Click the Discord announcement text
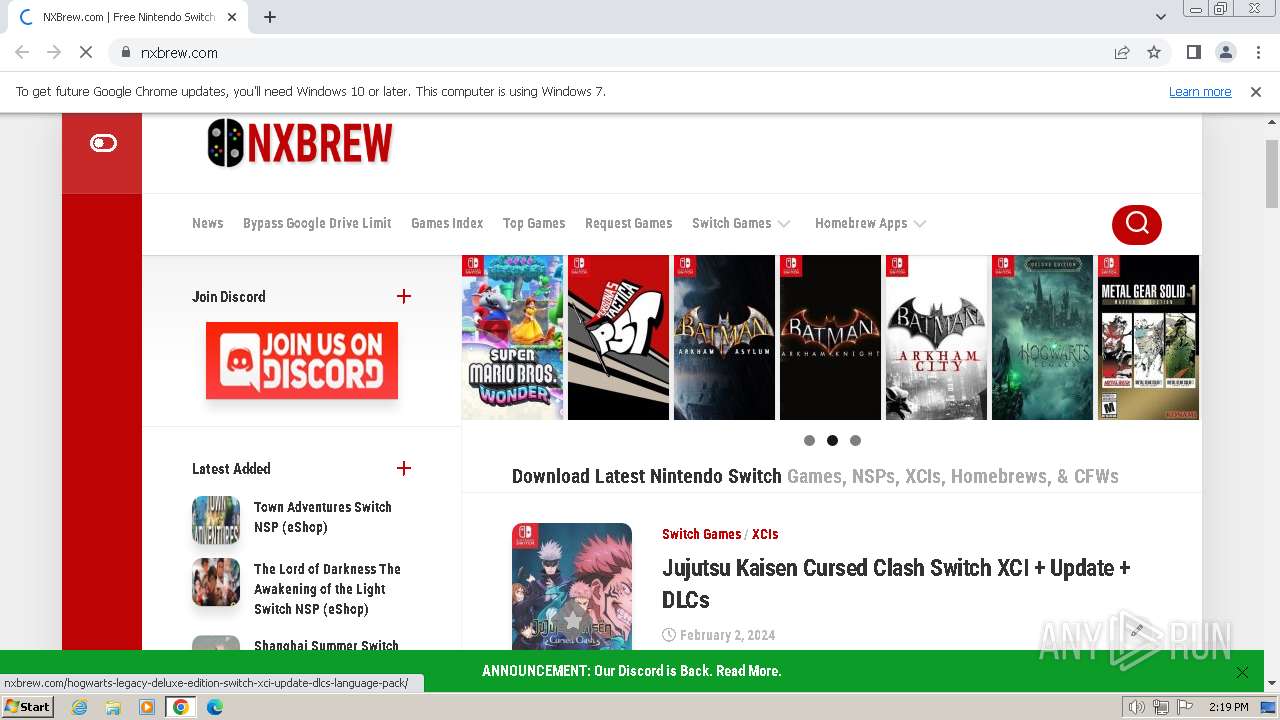The width and height of the screenshot is (1280, 720). pyautogui.click(x=632, y=671)
